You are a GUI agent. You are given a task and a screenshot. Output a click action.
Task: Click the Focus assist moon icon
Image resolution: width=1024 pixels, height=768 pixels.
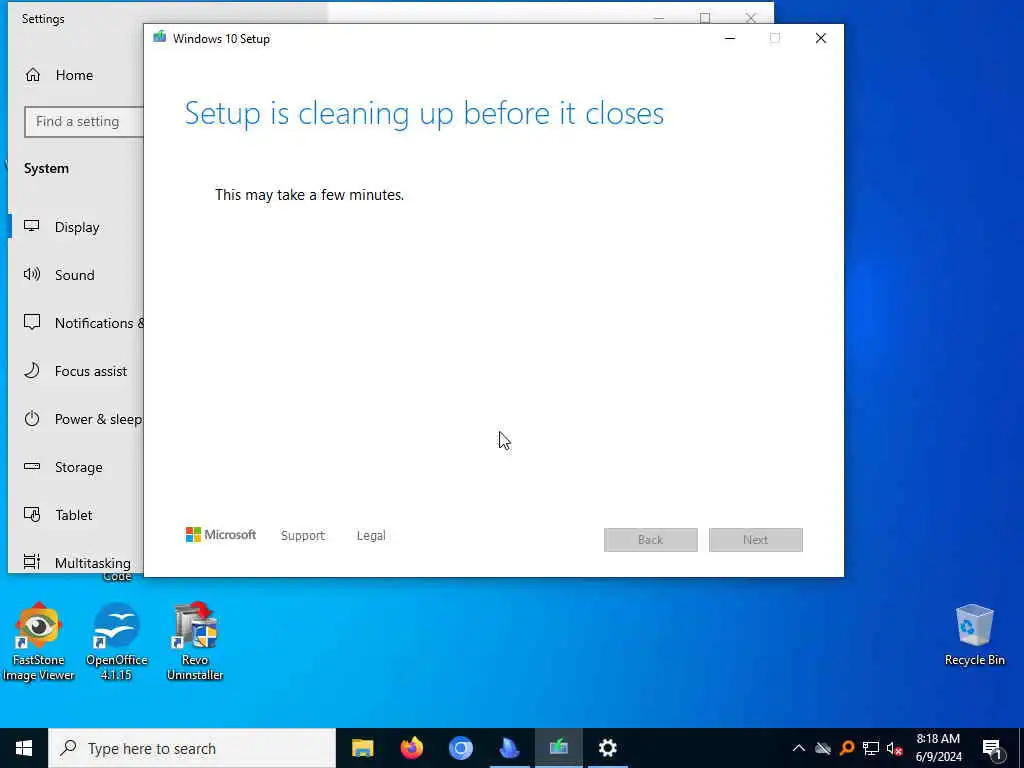(31, 370)
